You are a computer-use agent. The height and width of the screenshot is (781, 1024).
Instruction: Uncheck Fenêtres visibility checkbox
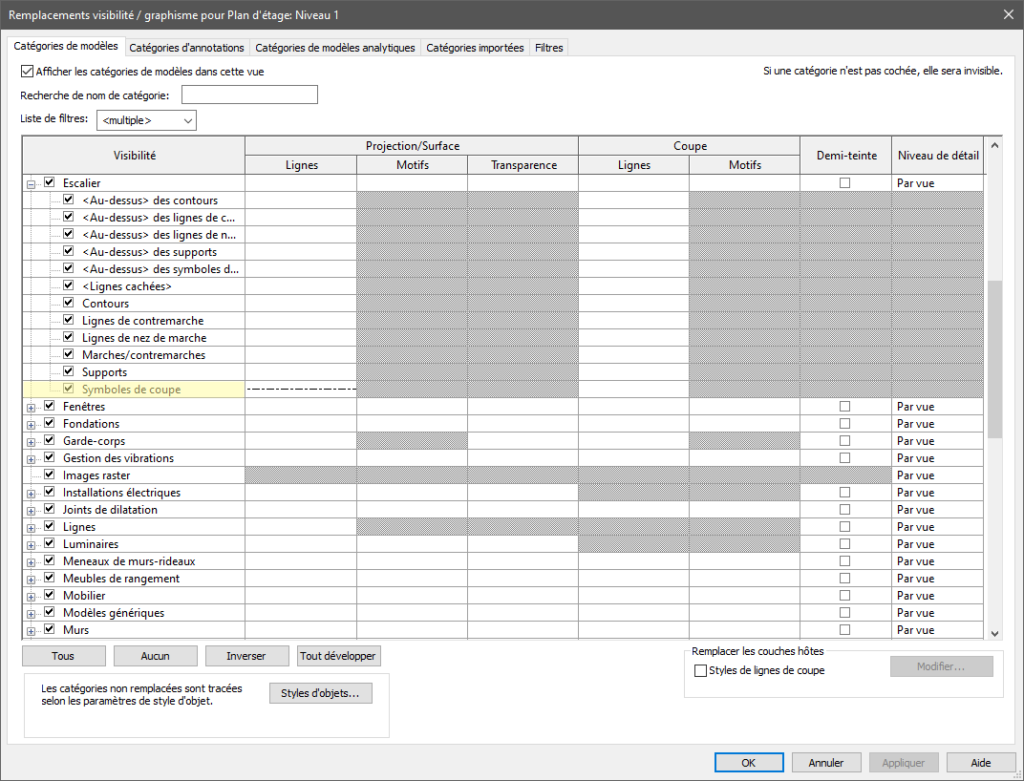coord(49,406)
